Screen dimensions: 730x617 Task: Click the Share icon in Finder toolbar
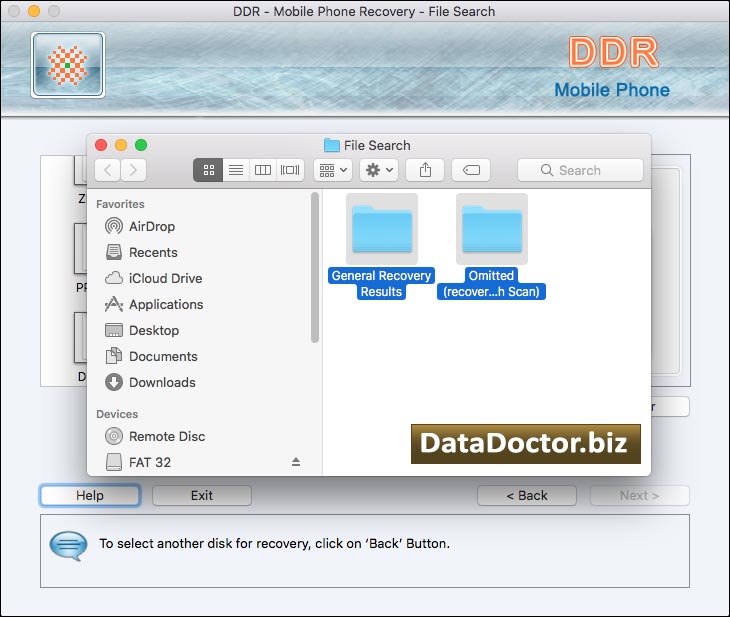click(425, 170)
